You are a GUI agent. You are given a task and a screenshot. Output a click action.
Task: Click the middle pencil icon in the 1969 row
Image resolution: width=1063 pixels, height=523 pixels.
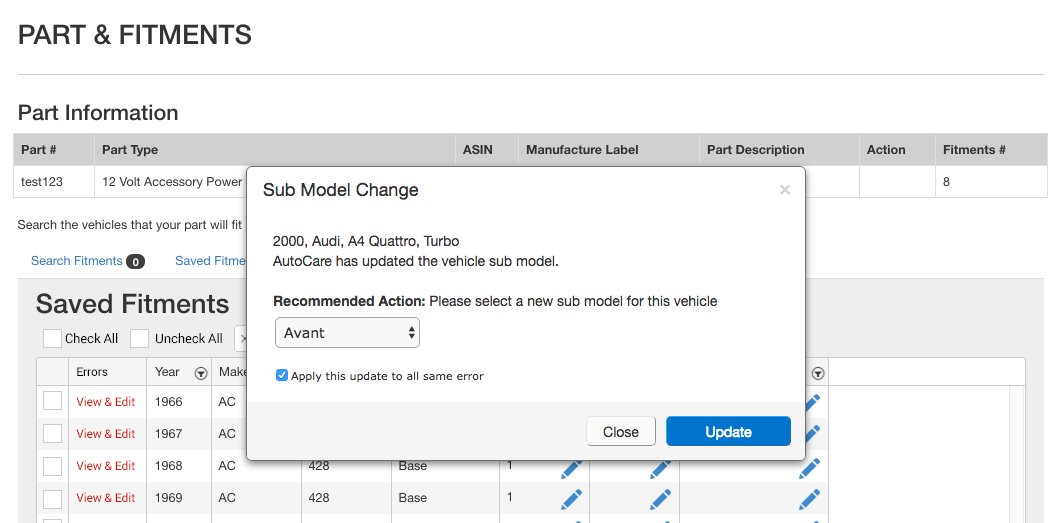660,498
